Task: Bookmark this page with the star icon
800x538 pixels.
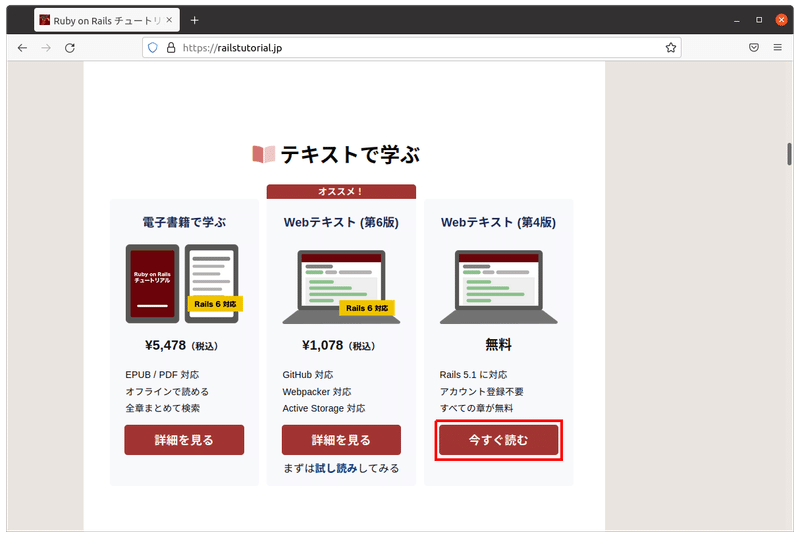Action: 670,48
